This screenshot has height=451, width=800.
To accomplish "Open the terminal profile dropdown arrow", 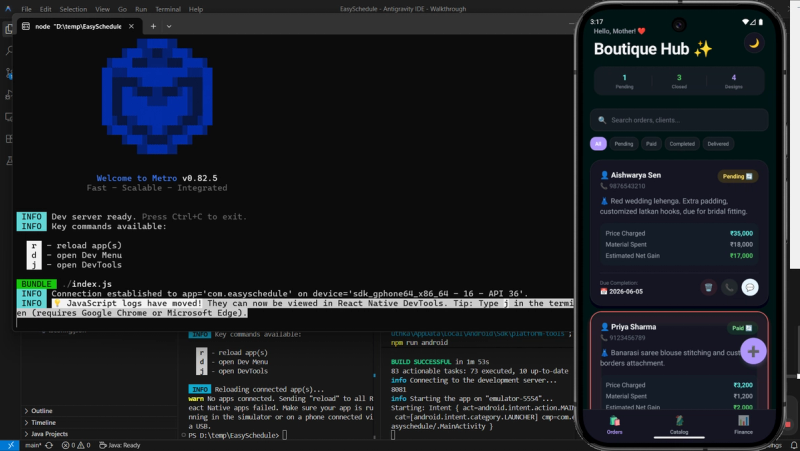I will pyautogui.click(x=169, y=26).
